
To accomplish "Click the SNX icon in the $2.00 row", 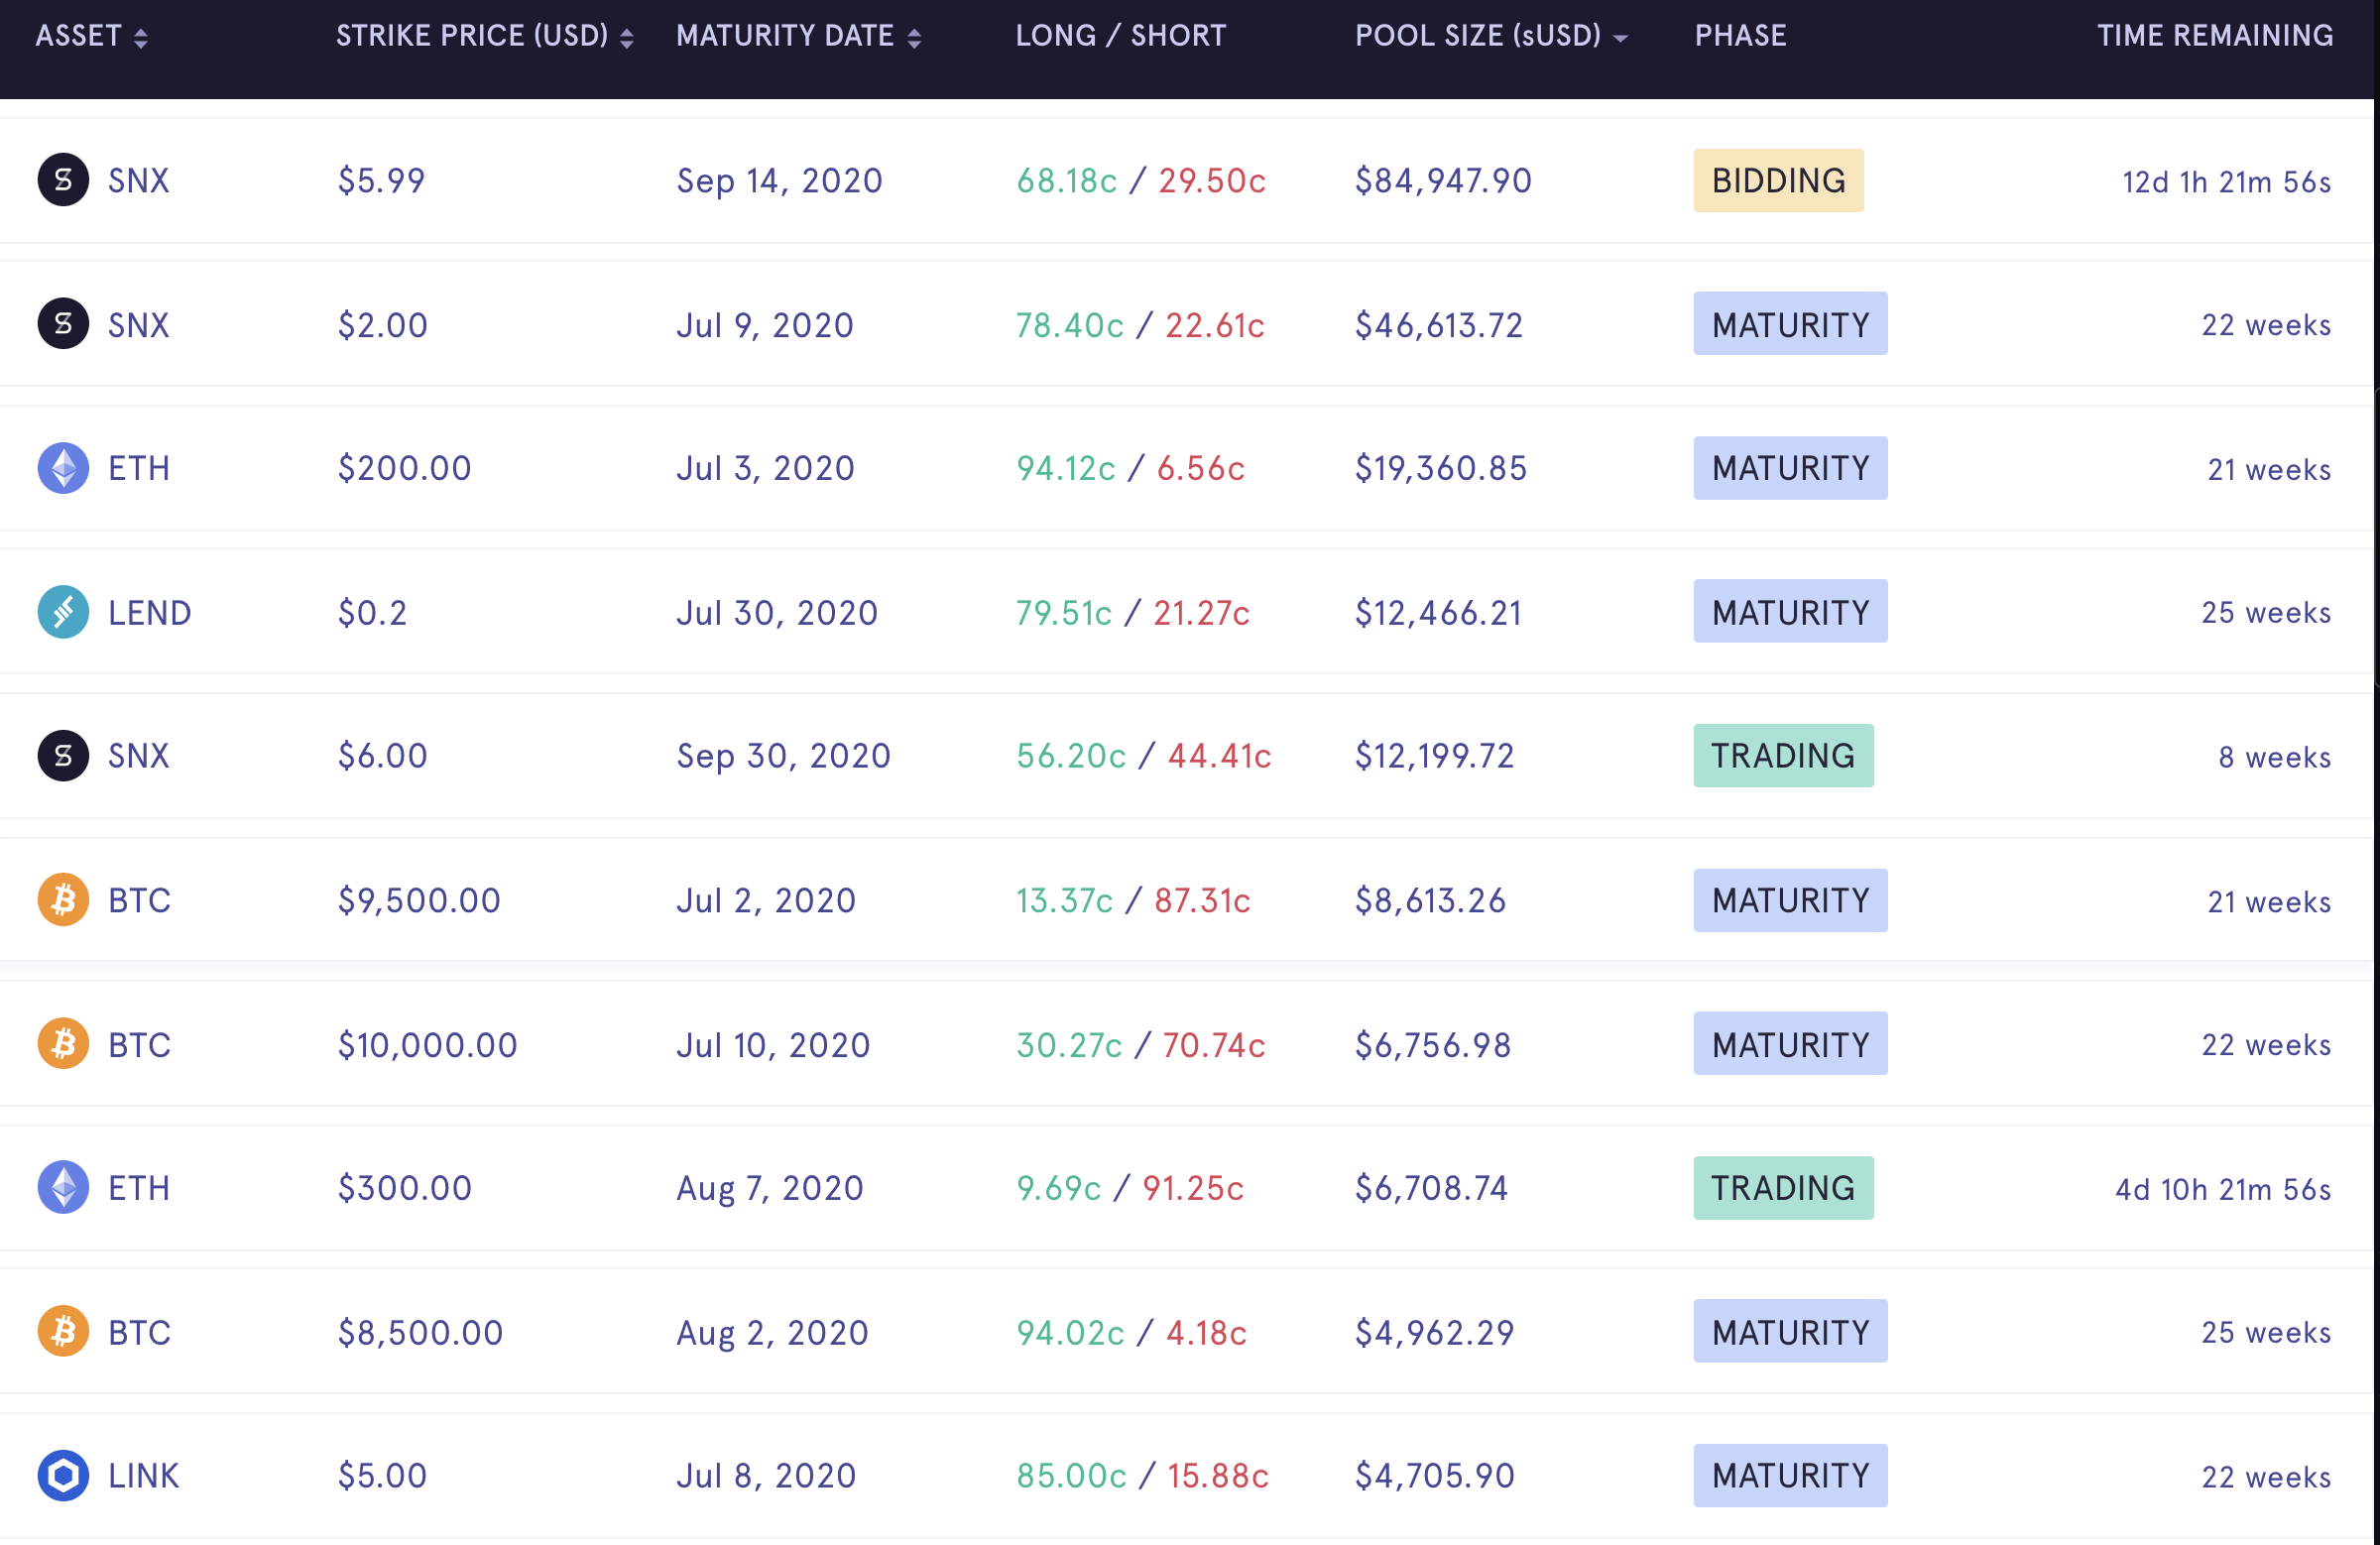I will 63,324.
